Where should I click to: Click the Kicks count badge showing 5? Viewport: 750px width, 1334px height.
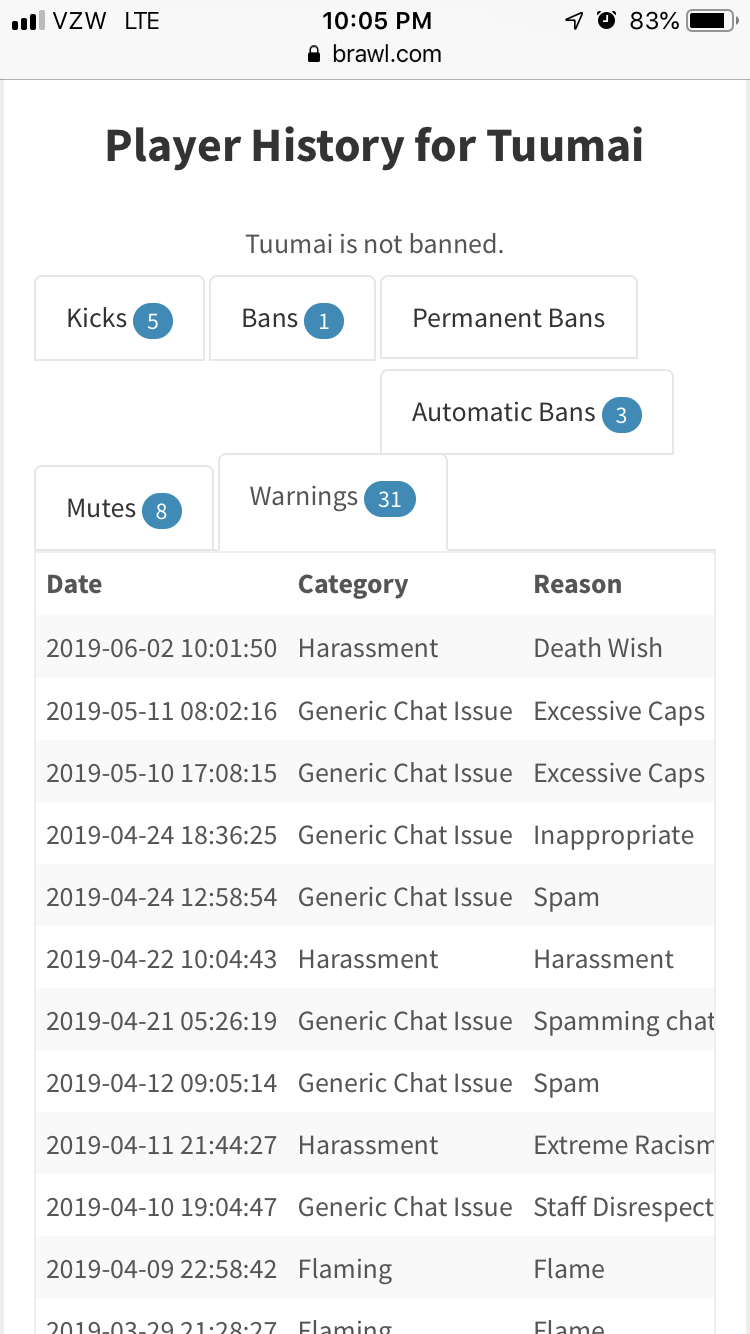point(153,321)
